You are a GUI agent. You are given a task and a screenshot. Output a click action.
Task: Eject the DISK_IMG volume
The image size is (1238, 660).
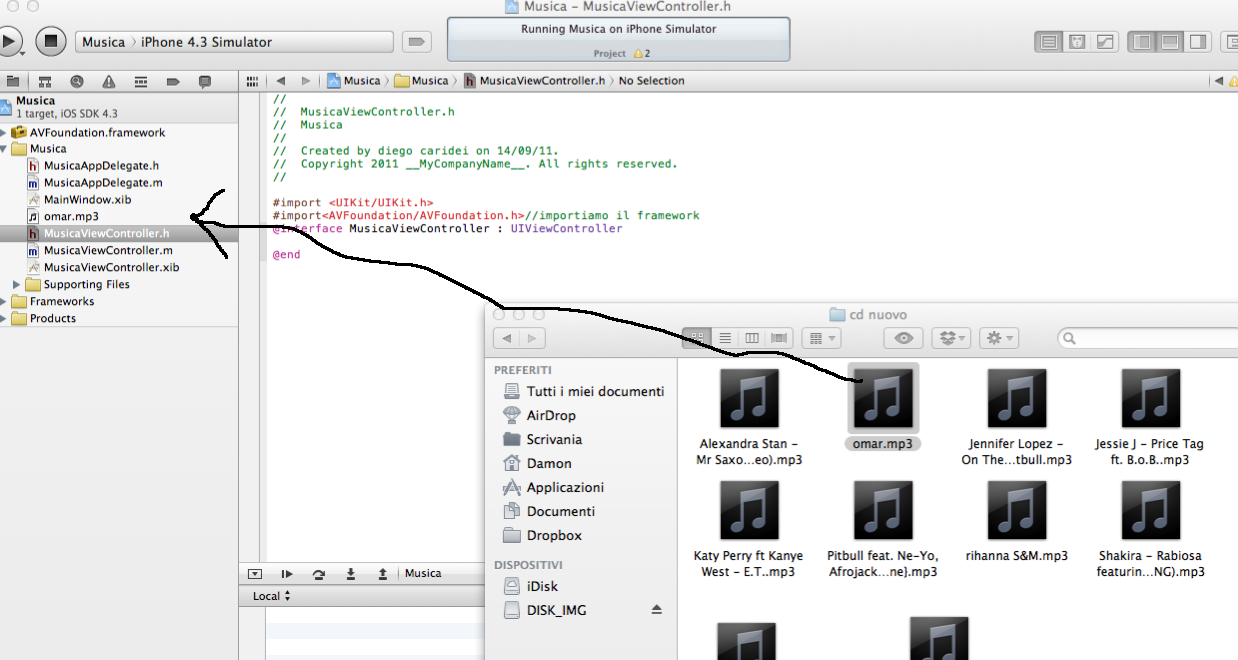[657, 610]
